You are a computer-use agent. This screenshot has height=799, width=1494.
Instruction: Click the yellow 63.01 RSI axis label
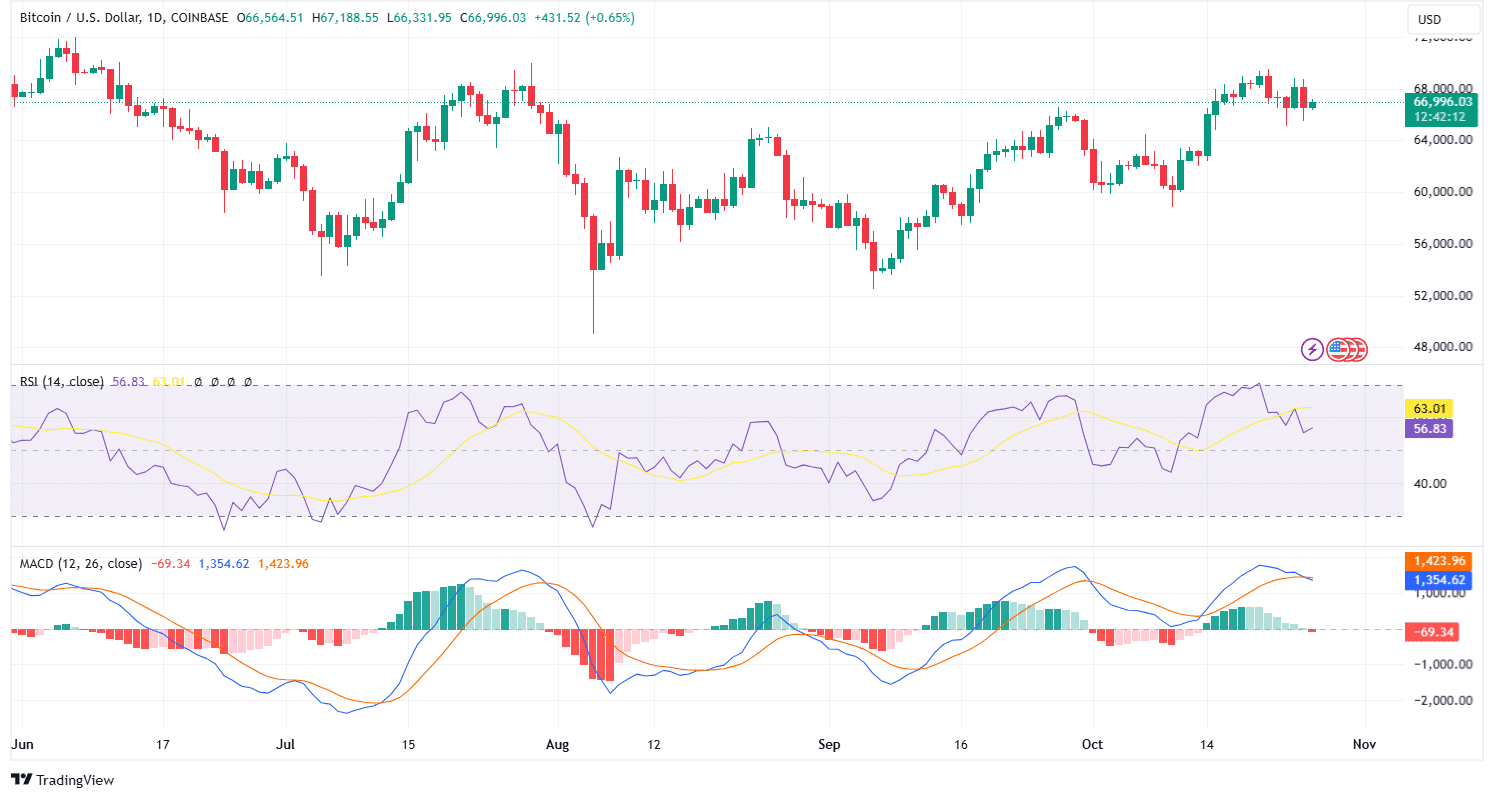1428,408
